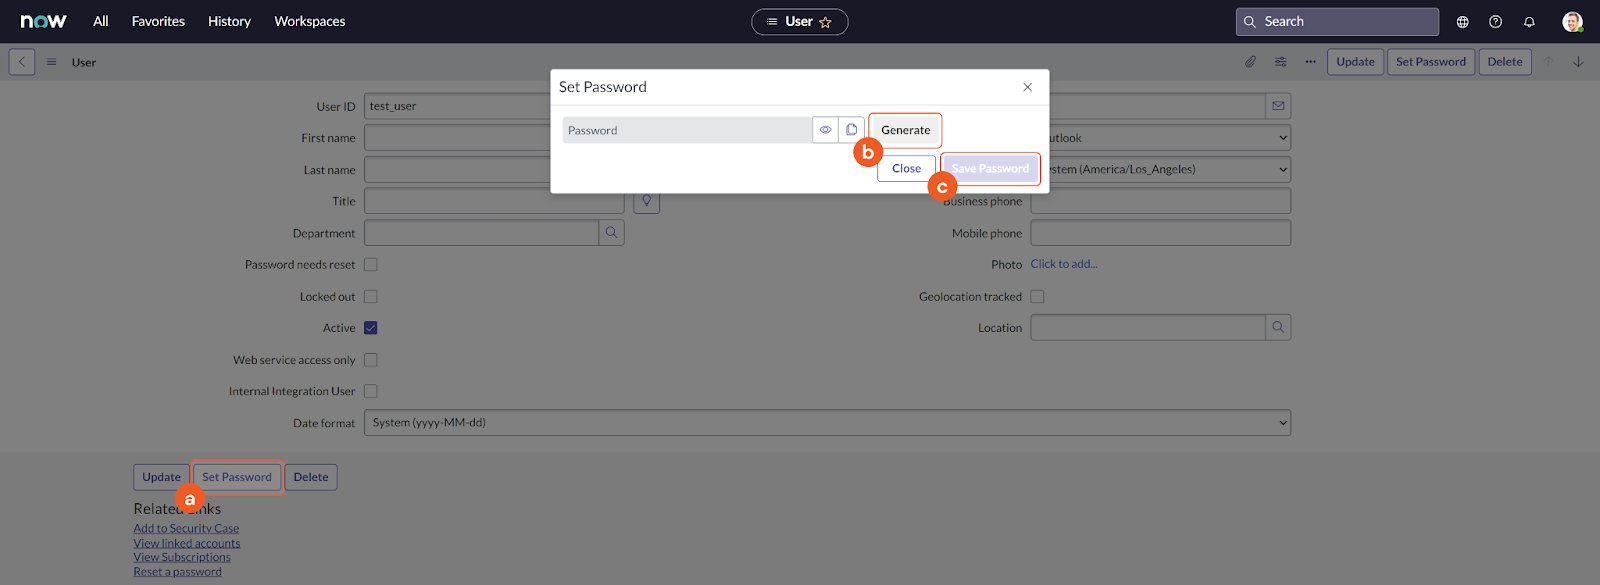Viewport: 1600px width, 585px height.
Task: Enable the Password needs reset checkbox
Action: tap(371, 265)
